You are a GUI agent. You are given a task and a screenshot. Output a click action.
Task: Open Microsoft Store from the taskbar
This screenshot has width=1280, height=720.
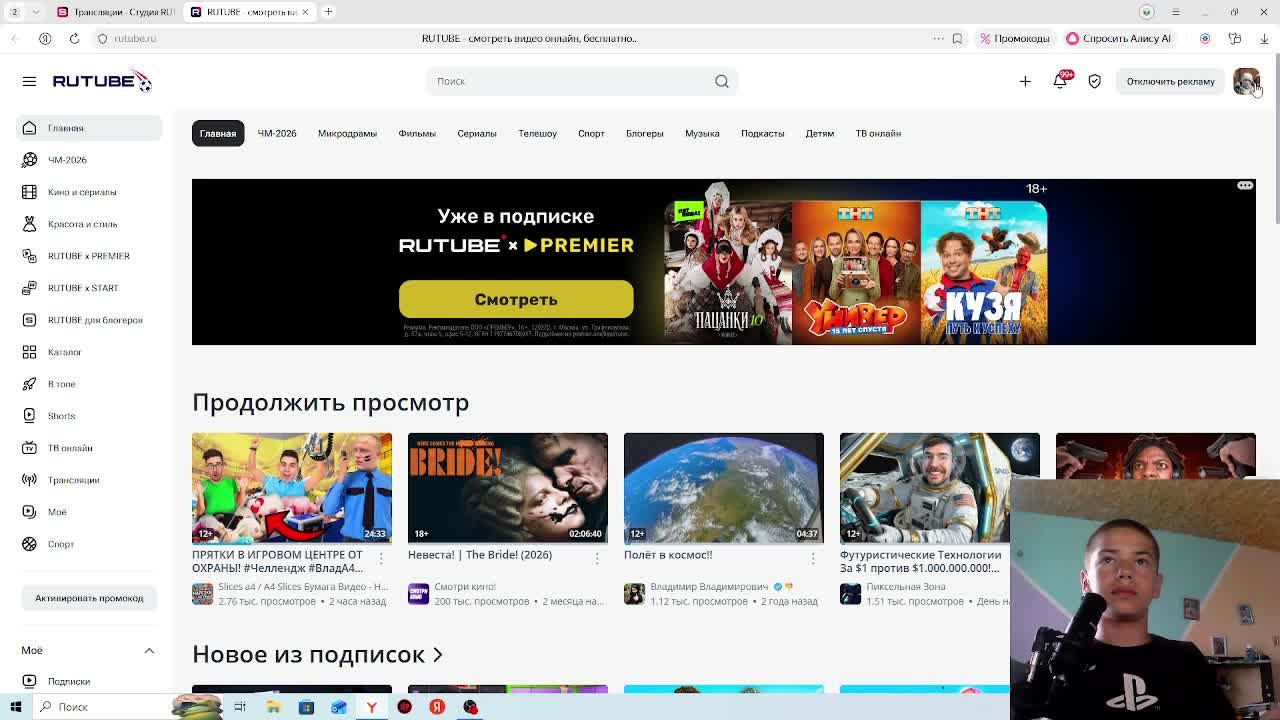coord(306,707)
